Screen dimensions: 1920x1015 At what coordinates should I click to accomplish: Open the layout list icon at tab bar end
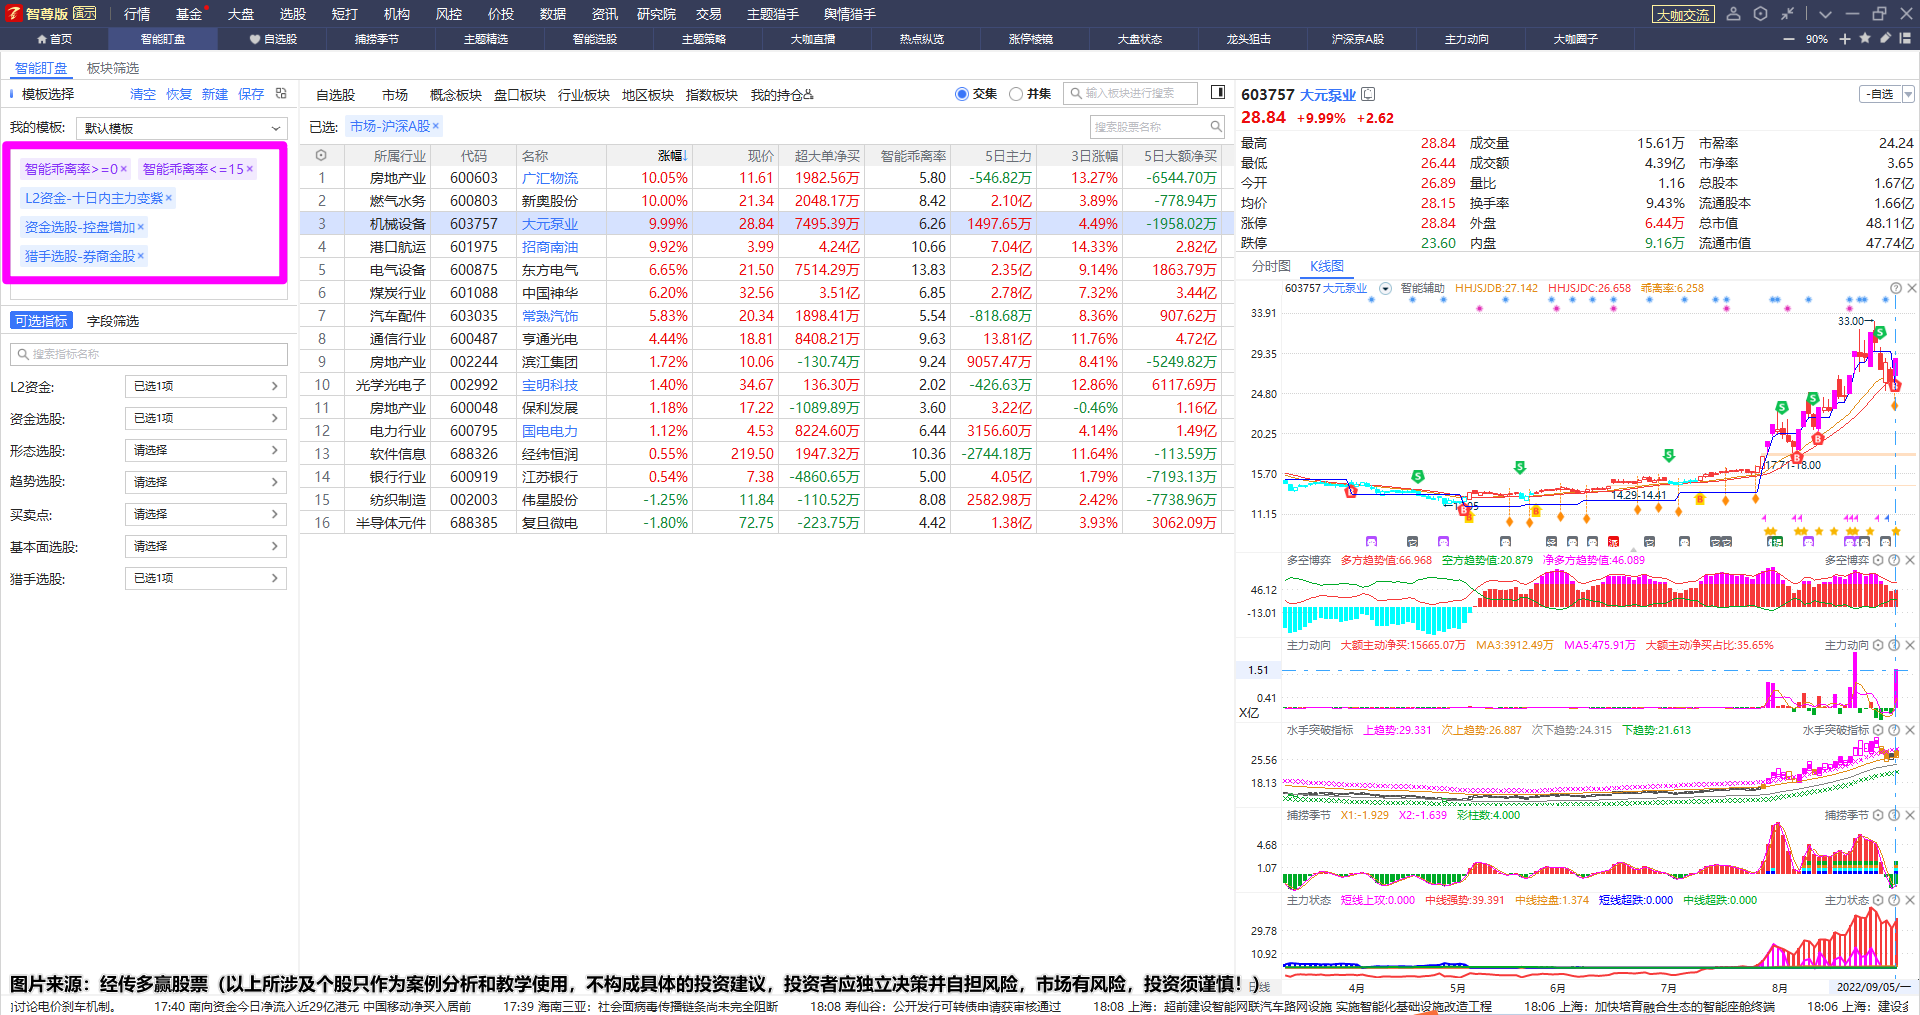click(1905, 38)
